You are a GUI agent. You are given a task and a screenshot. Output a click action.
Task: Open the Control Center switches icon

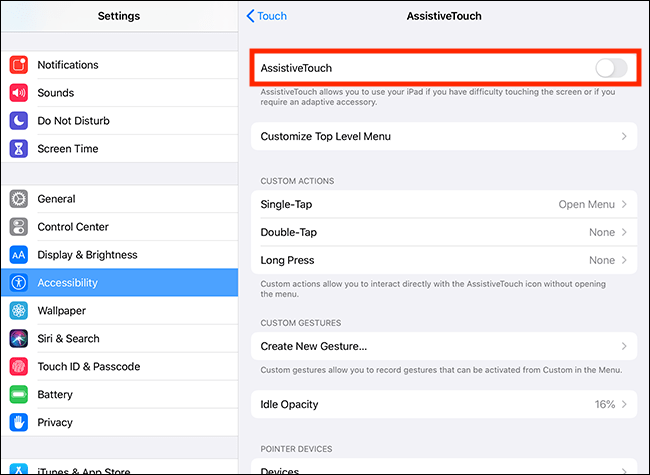pyautogui.click(x=19, y=227)
